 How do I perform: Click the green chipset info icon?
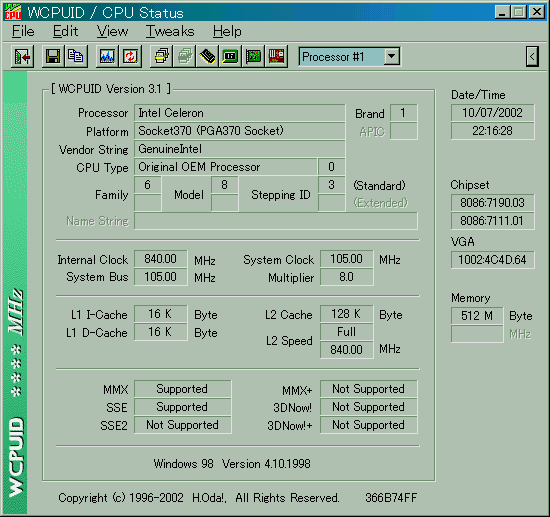pyautogui.click(x=230, y=56)
